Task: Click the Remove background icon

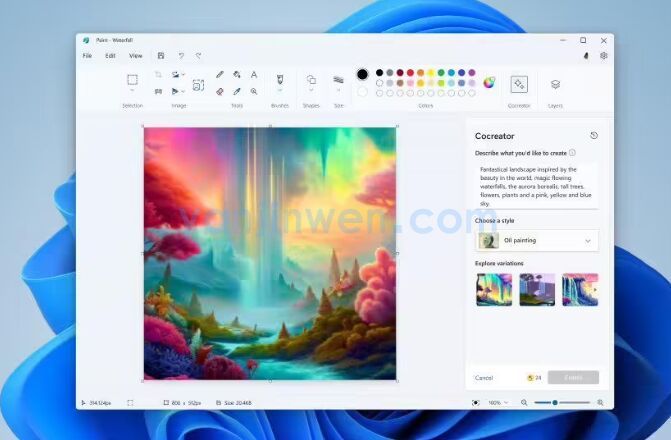Action: 198,85
